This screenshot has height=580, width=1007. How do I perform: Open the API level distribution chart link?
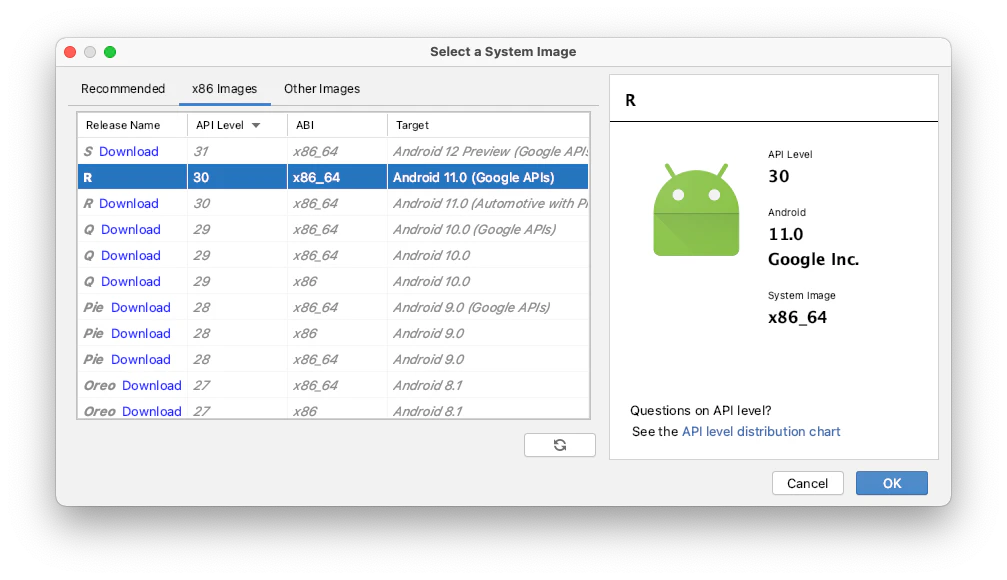[761, 432]
